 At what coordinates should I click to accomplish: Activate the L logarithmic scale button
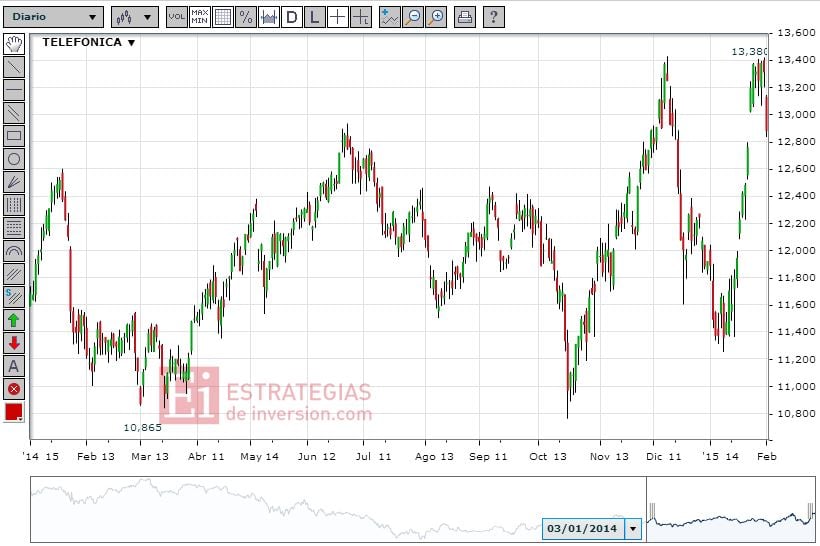(315, 17)
